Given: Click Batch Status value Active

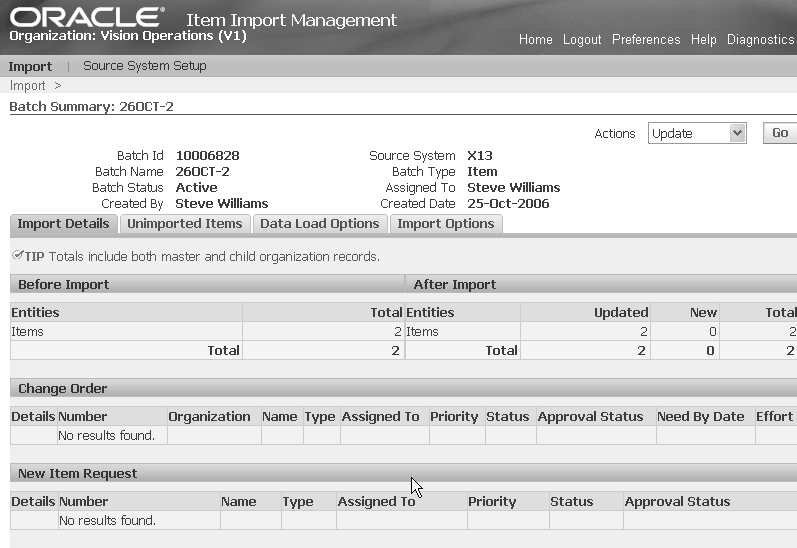Looking at the screenshot, I should (196, 188).
